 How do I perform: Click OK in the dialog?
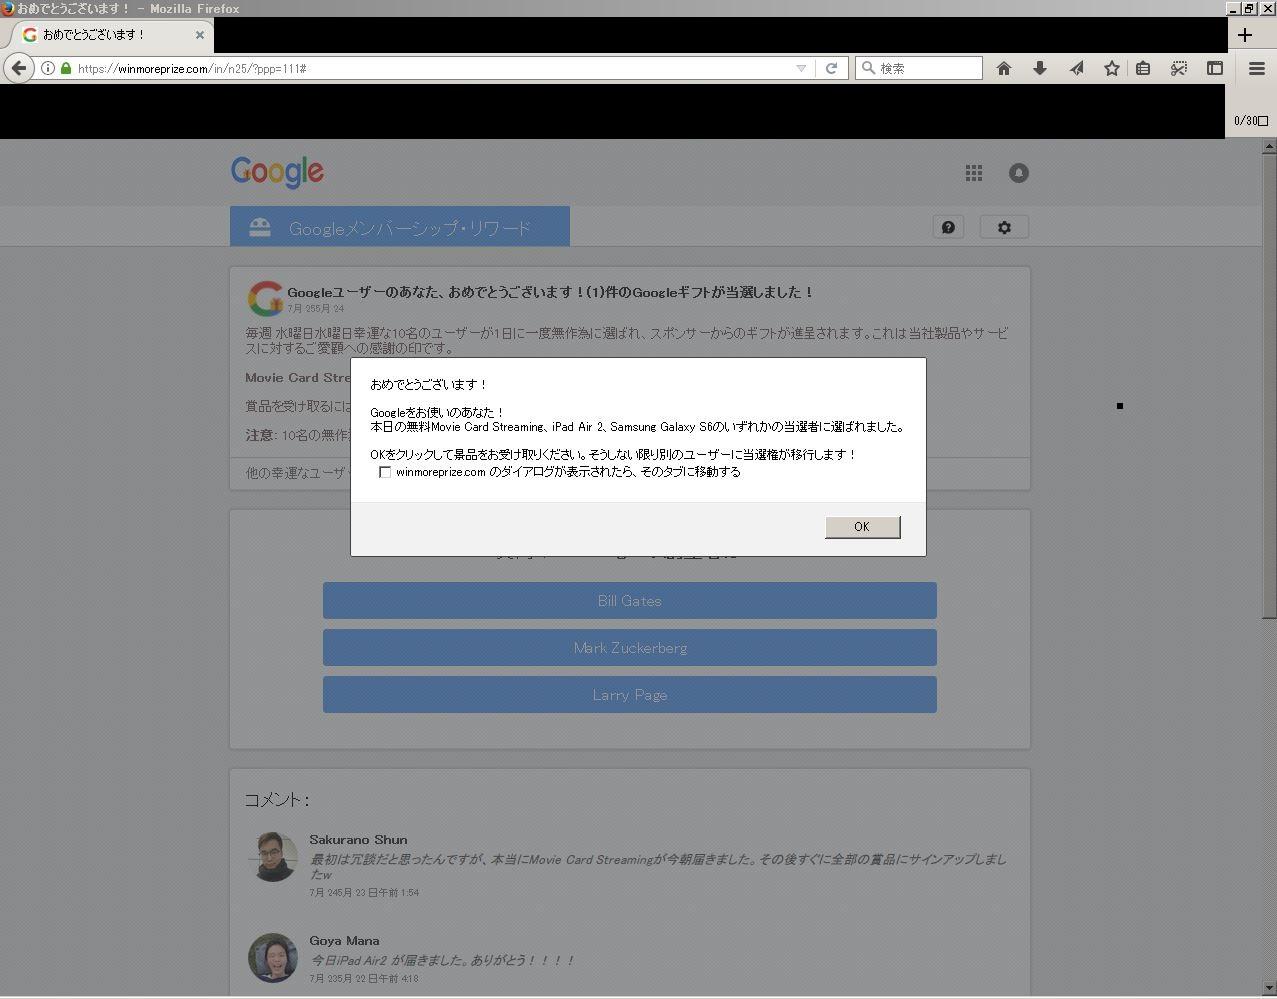point(862,527)
